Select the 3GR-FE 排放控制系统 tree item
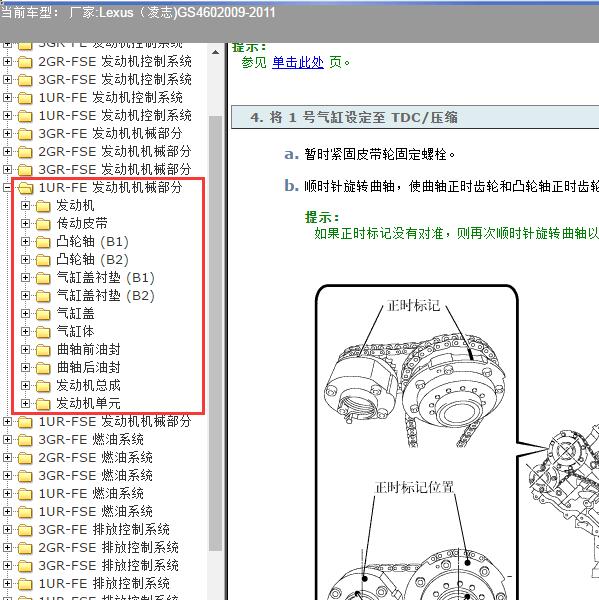Screen dimensions: 599x600 (x=104, y=529)
